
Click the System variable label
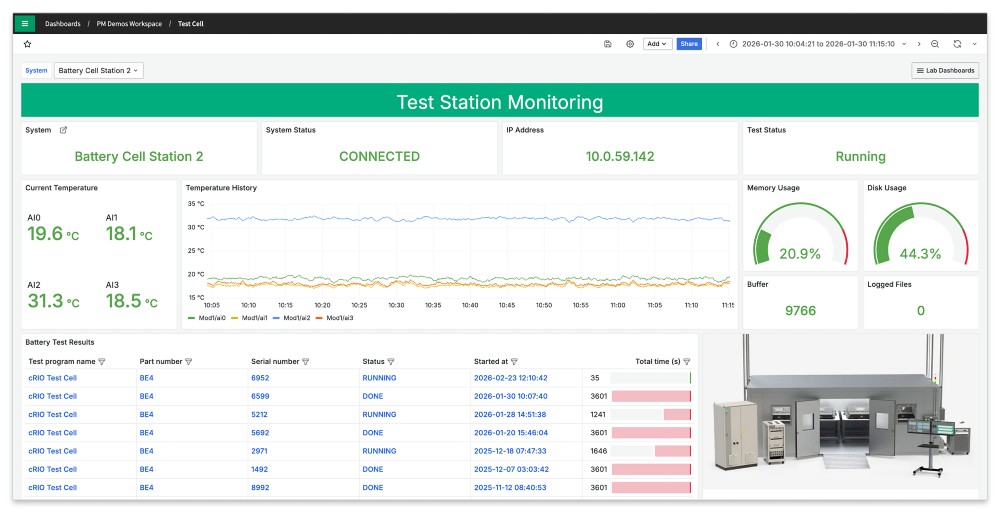[36, 71]
